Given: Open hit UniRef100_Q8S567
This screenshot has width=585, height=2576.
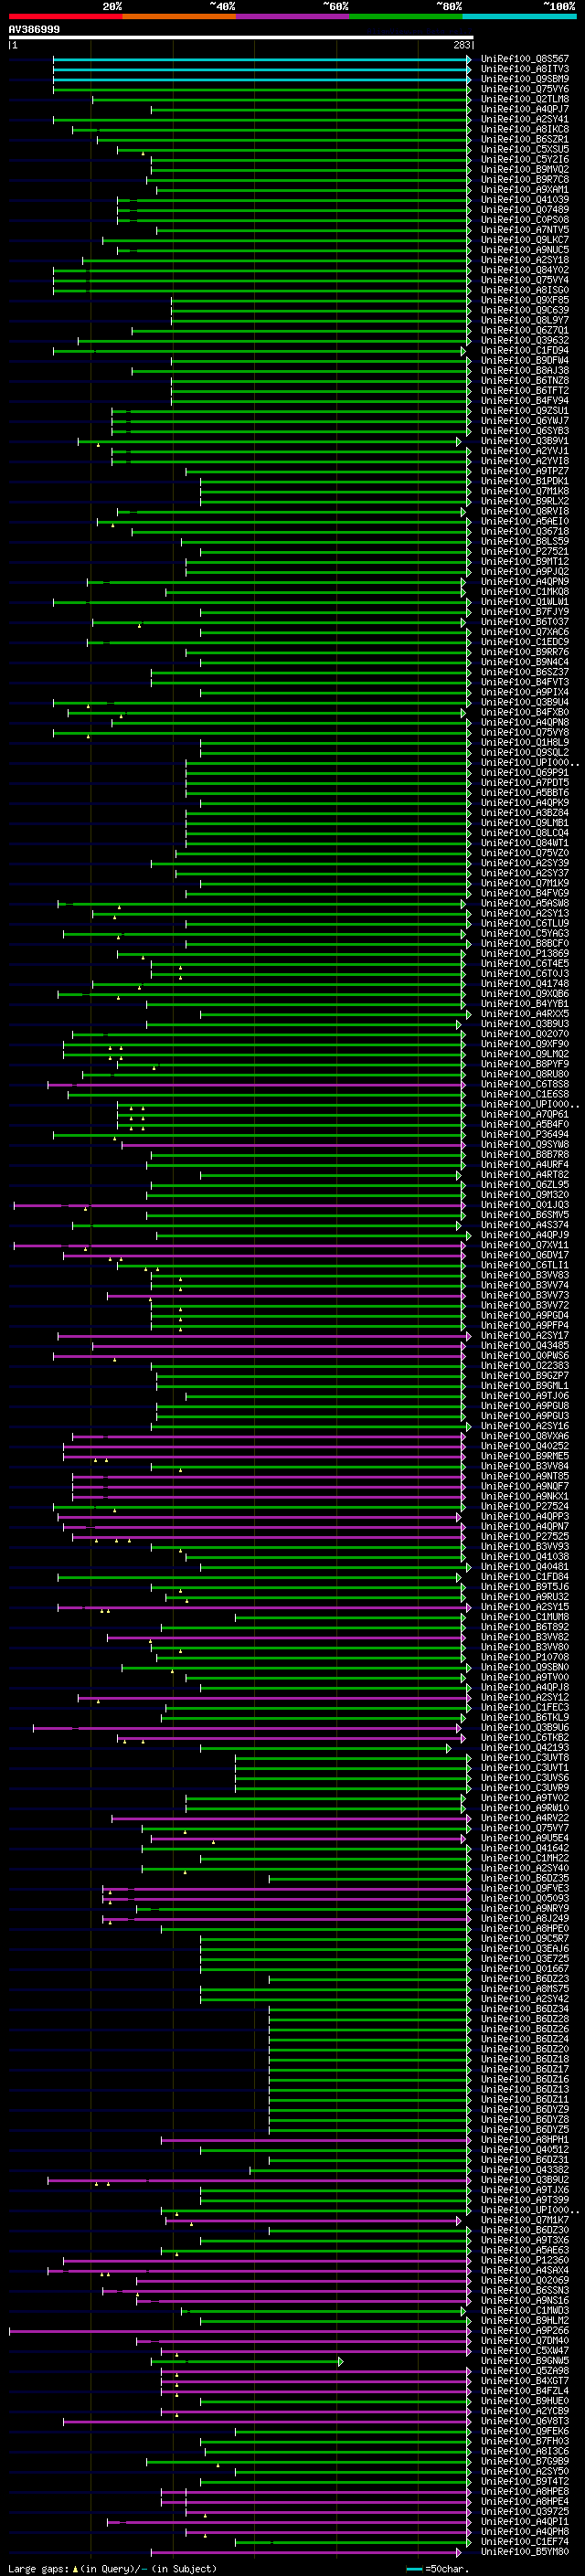Looking at the screenshot, I should click(525, 59).
